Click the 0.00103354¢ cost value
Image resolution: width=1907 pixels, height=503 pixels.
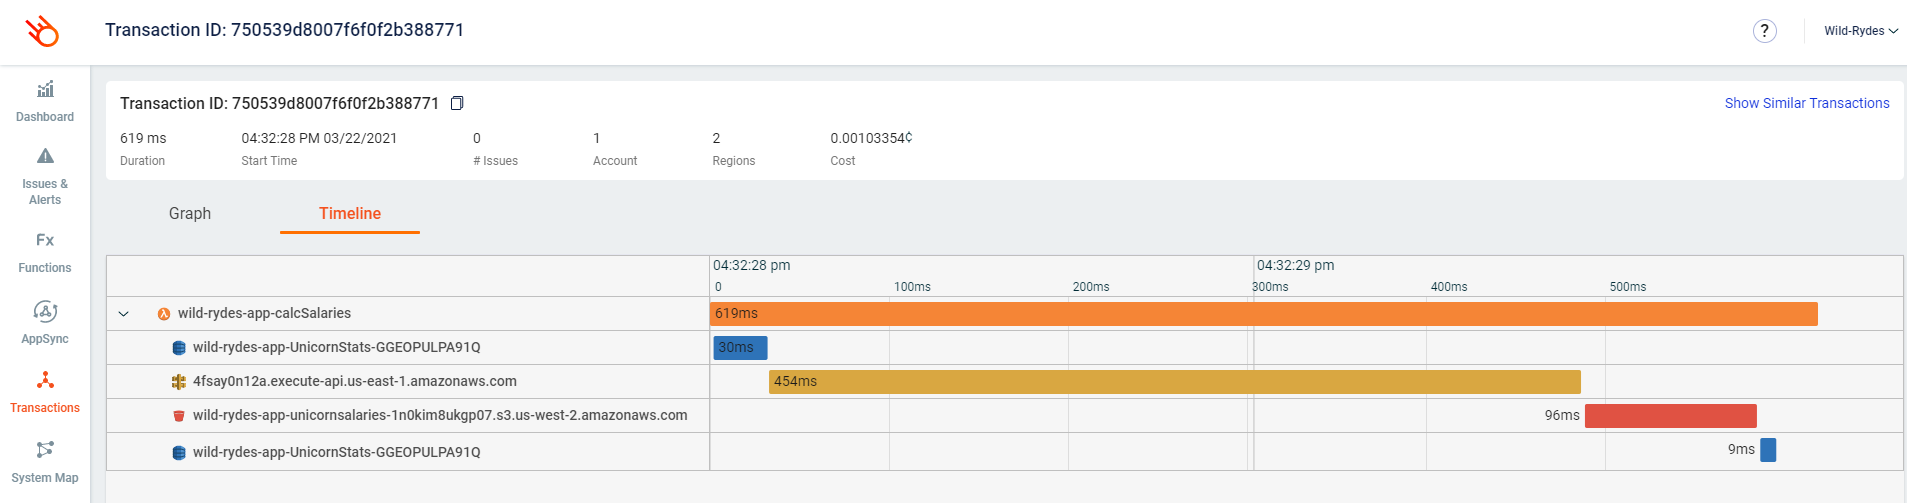coord(871,138)
